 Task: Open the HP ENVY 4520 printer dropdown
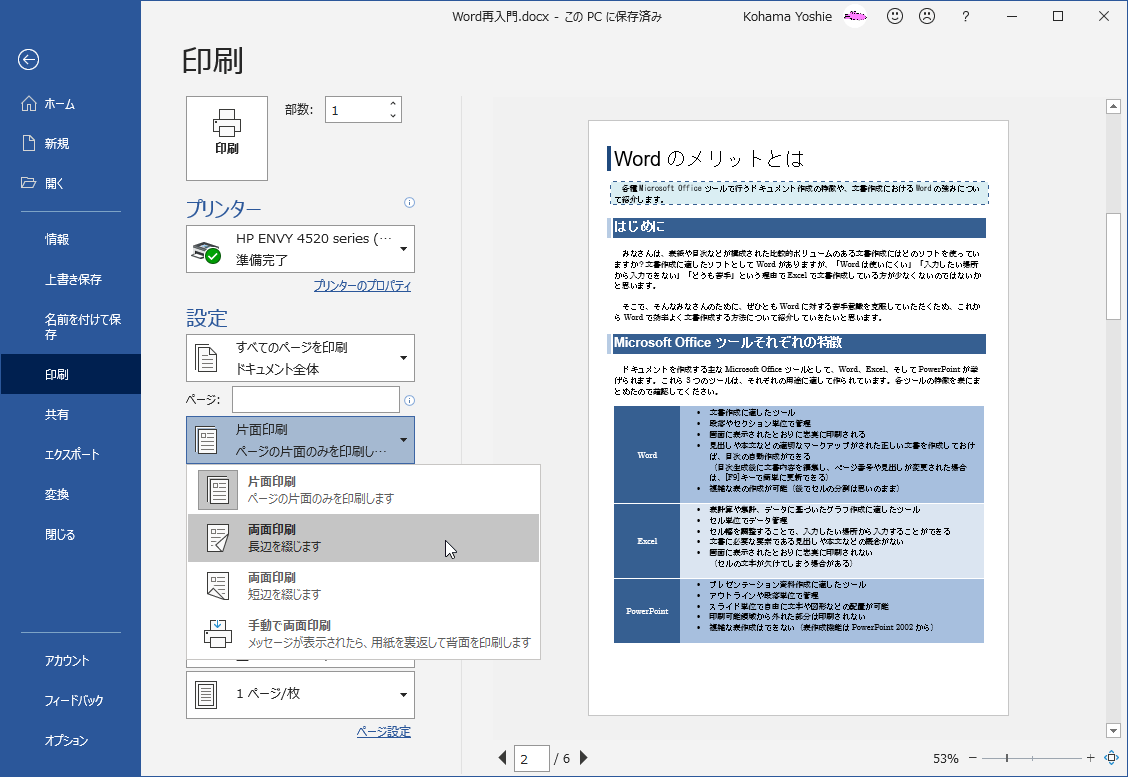[300, 249]
